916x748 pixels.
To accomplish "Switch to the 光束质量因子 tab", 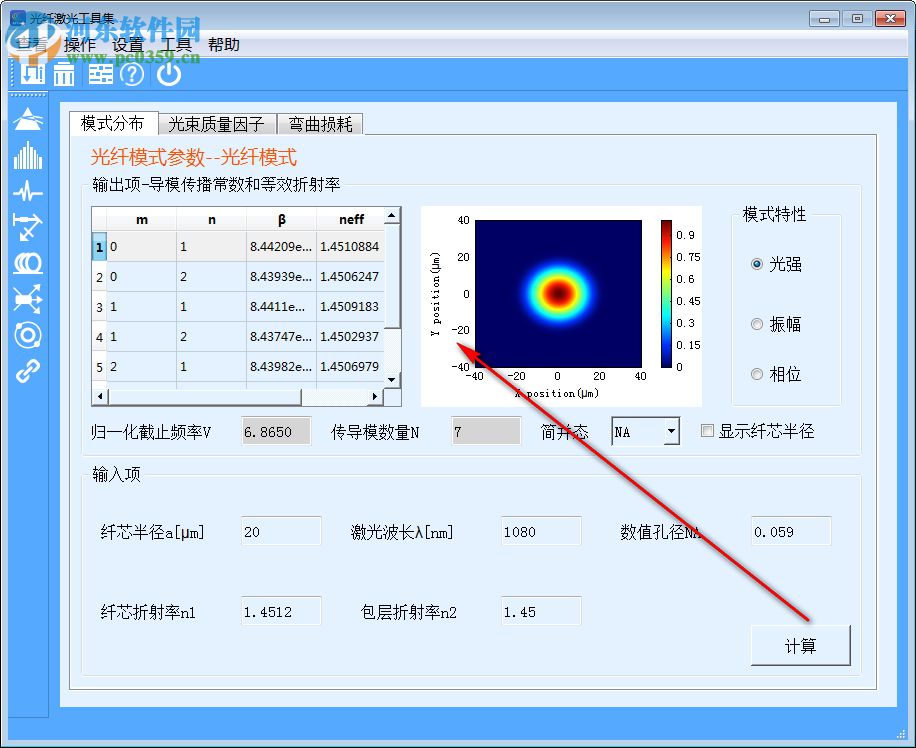I will 216,124.
